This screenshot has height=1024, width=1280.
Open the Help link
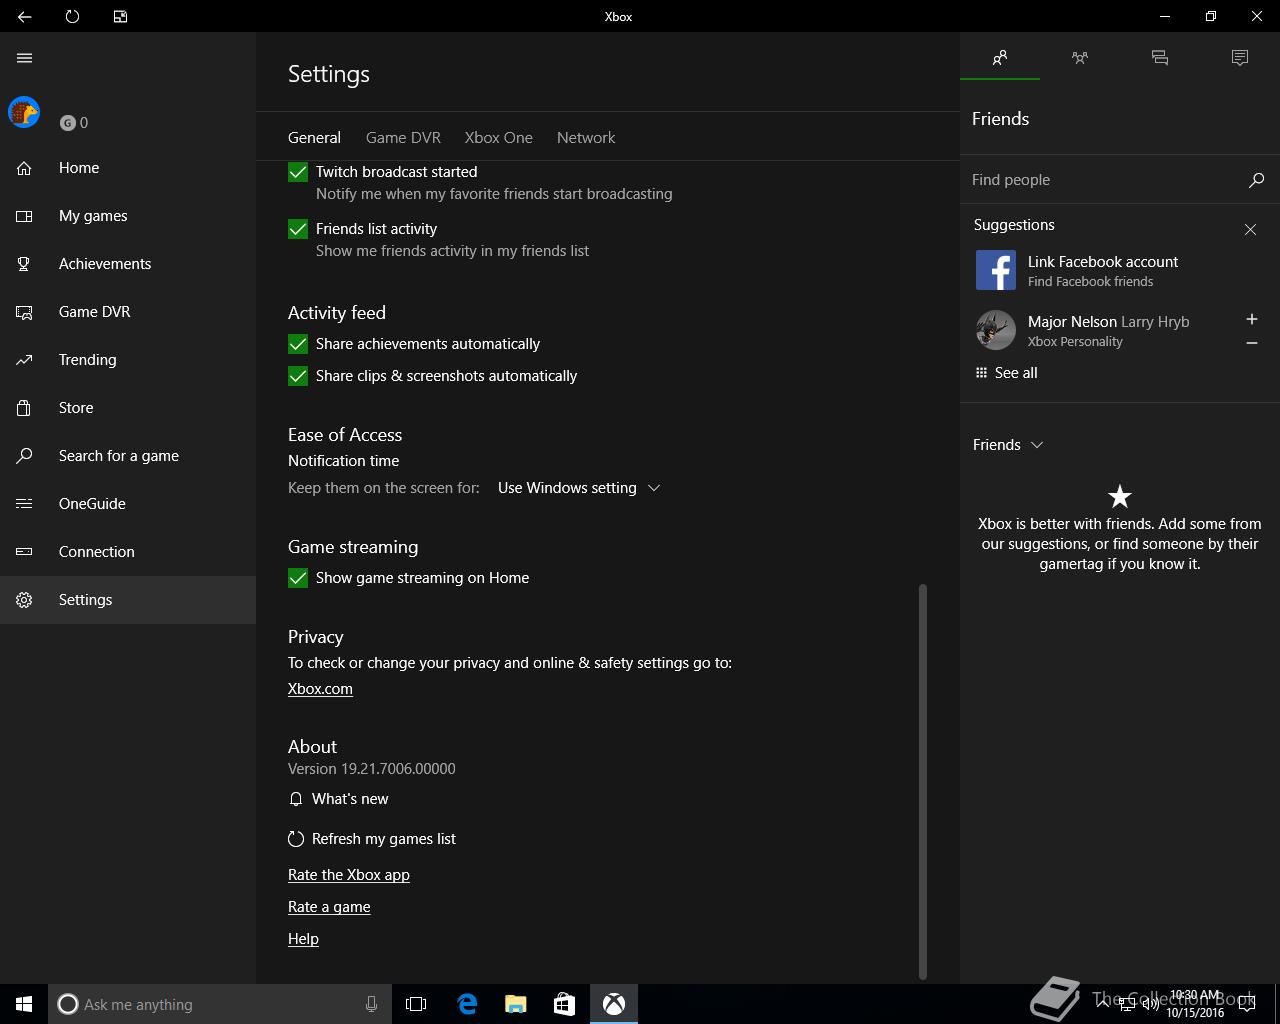[x=303, y=939]
